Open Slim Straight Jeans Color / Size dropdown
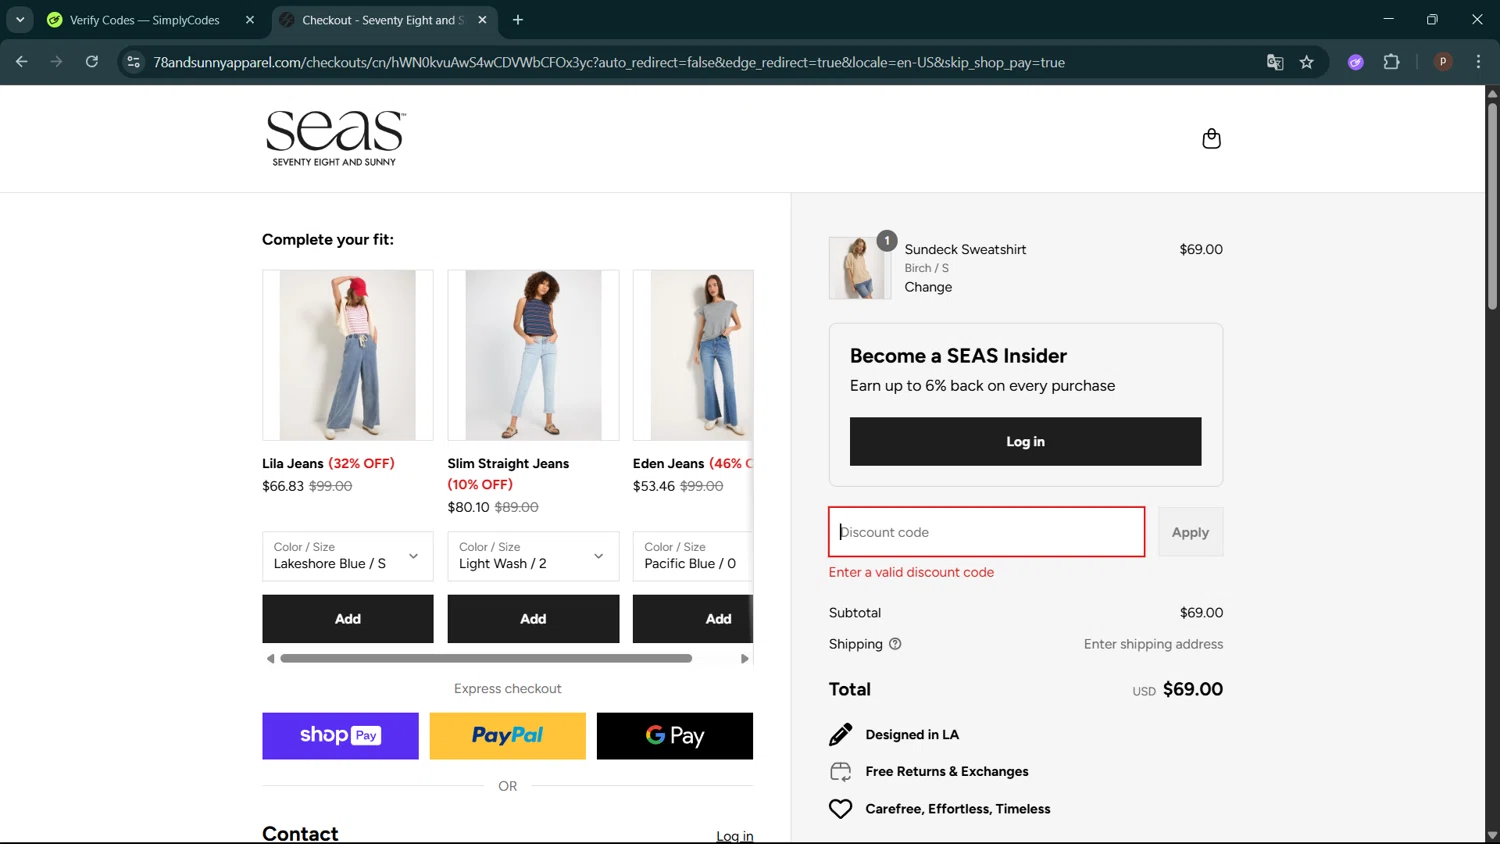The image size is (1500, 844). click(533, 556)
